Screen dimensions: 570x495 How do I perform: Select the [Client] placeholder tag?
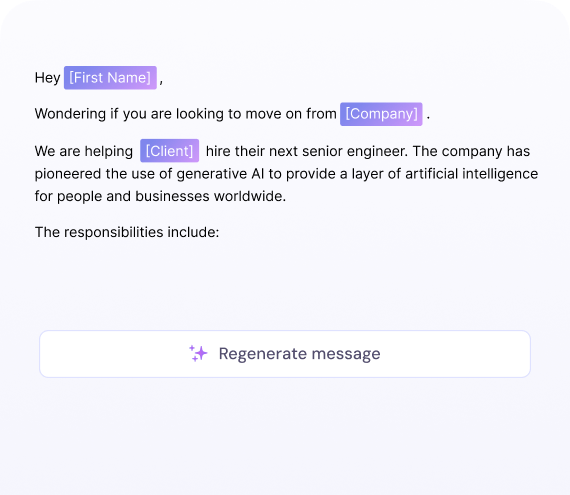tap(169, 150)
